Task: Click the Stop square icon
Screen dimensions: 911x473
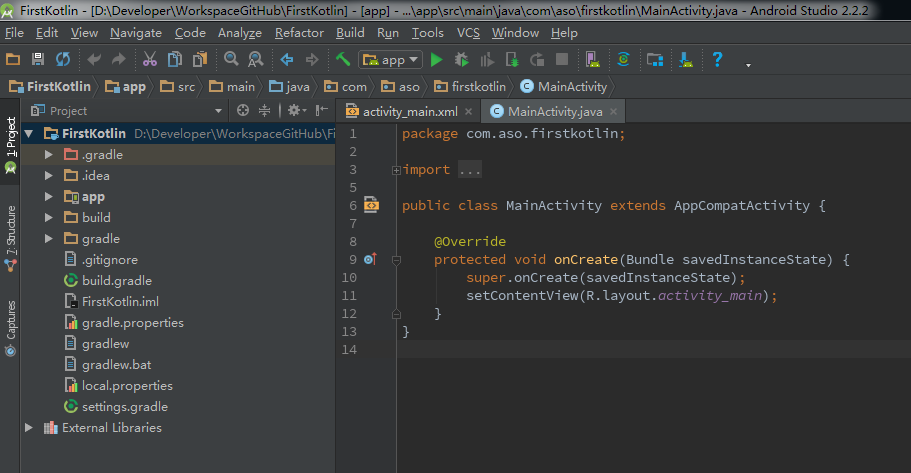Action: coord(562,59)
